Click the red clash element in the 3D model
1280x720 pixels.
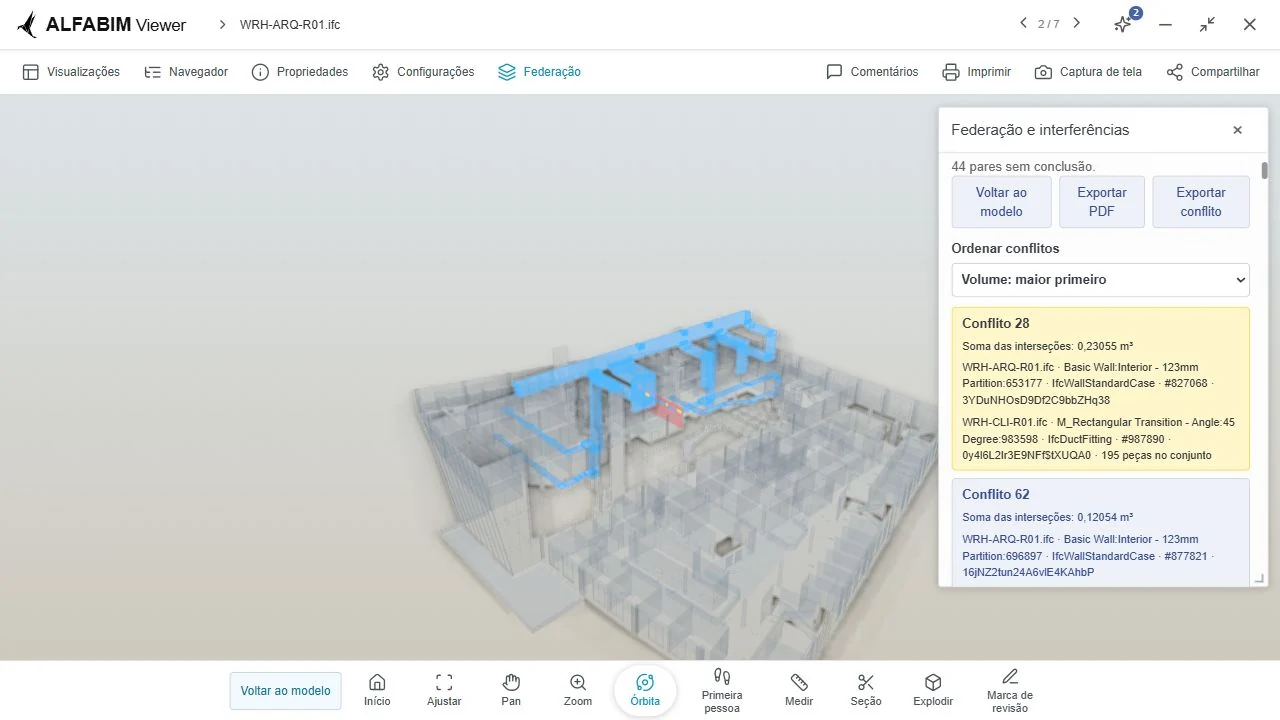click(x=671, y=411)
